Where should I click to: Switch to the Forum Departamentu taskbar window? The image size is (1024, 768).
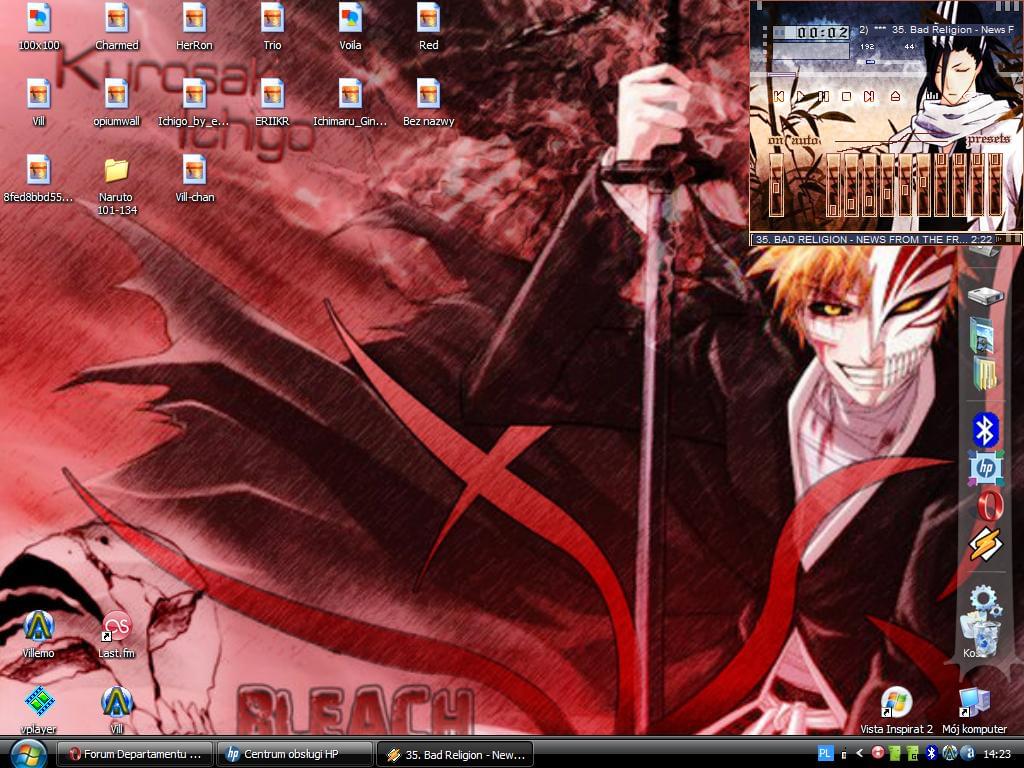[x=135, y=754]
